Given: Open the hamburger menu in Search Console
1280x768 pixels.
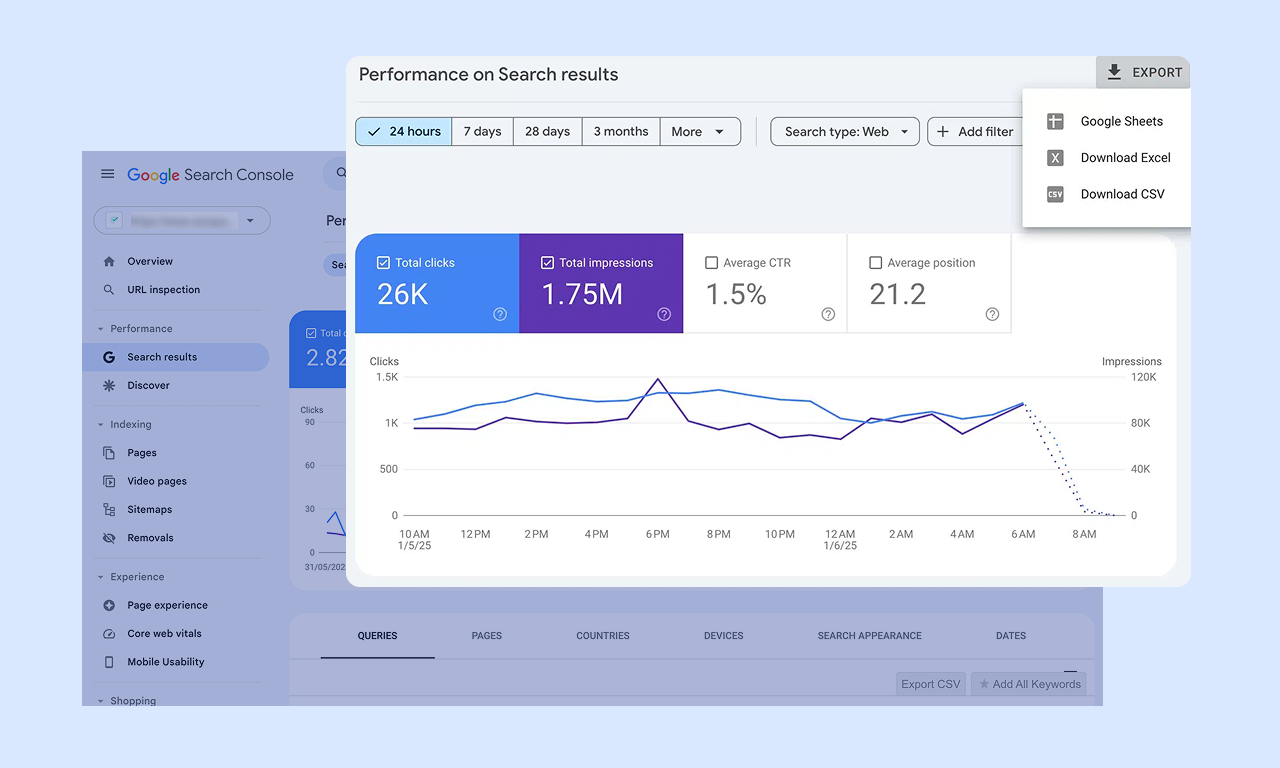Looking at the screenshot, I should (x=107, y=174).
